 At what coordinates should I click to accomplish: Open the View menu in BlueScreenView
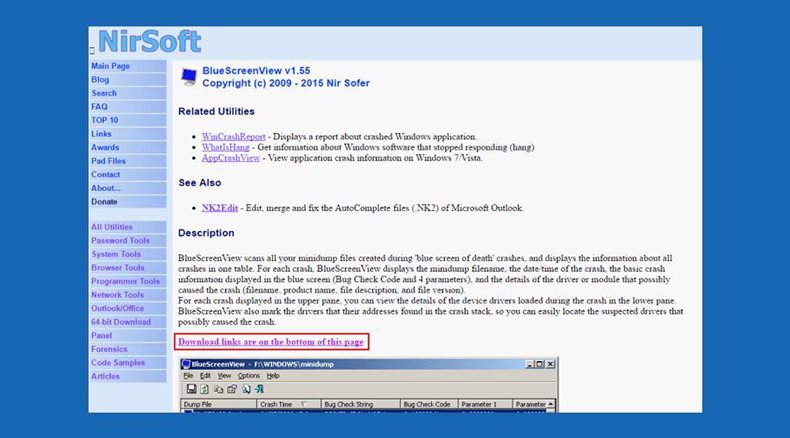224,376
